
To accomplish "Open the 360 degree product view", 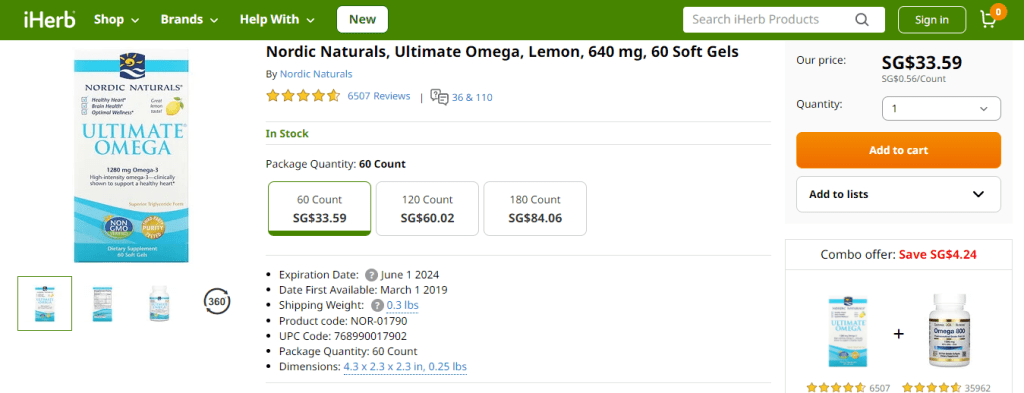I will coord(217,302).
